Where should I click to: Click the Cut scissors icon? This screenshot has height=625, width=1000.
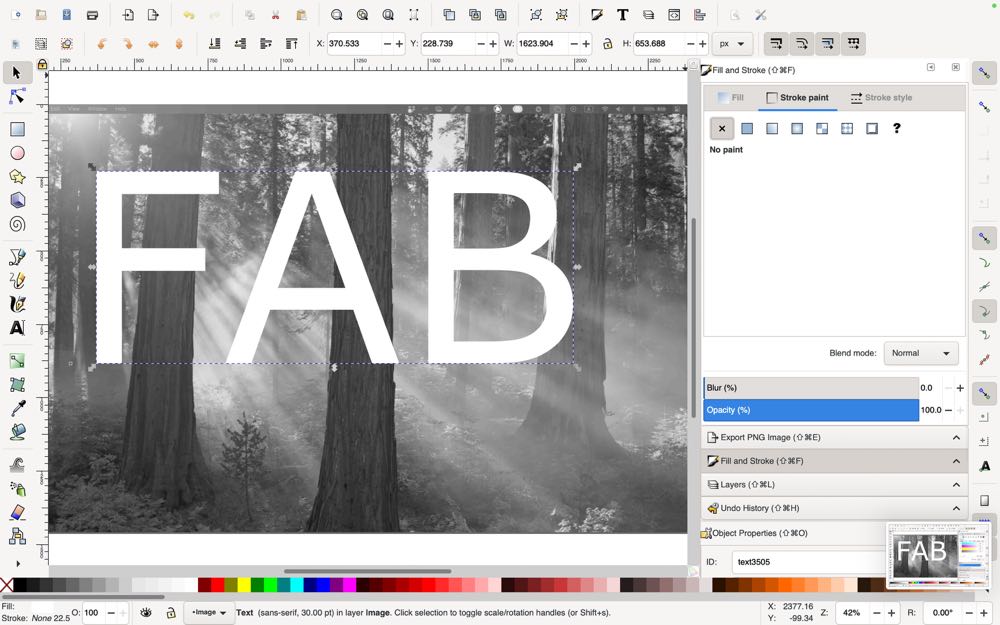click(x=276, y=15)
